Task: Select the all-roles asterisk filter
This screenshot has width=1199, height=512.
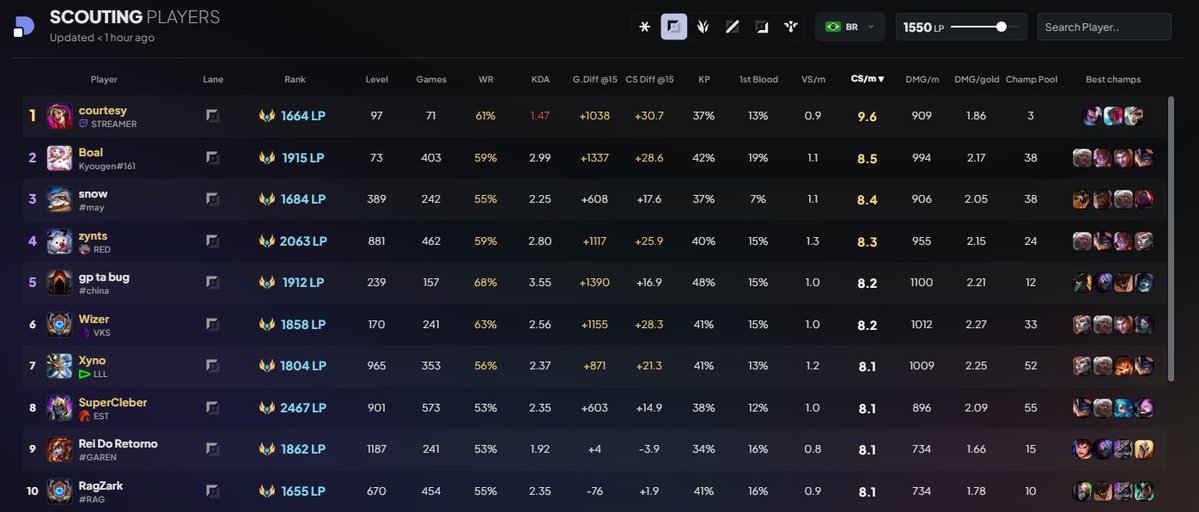Action: (645, 27)
